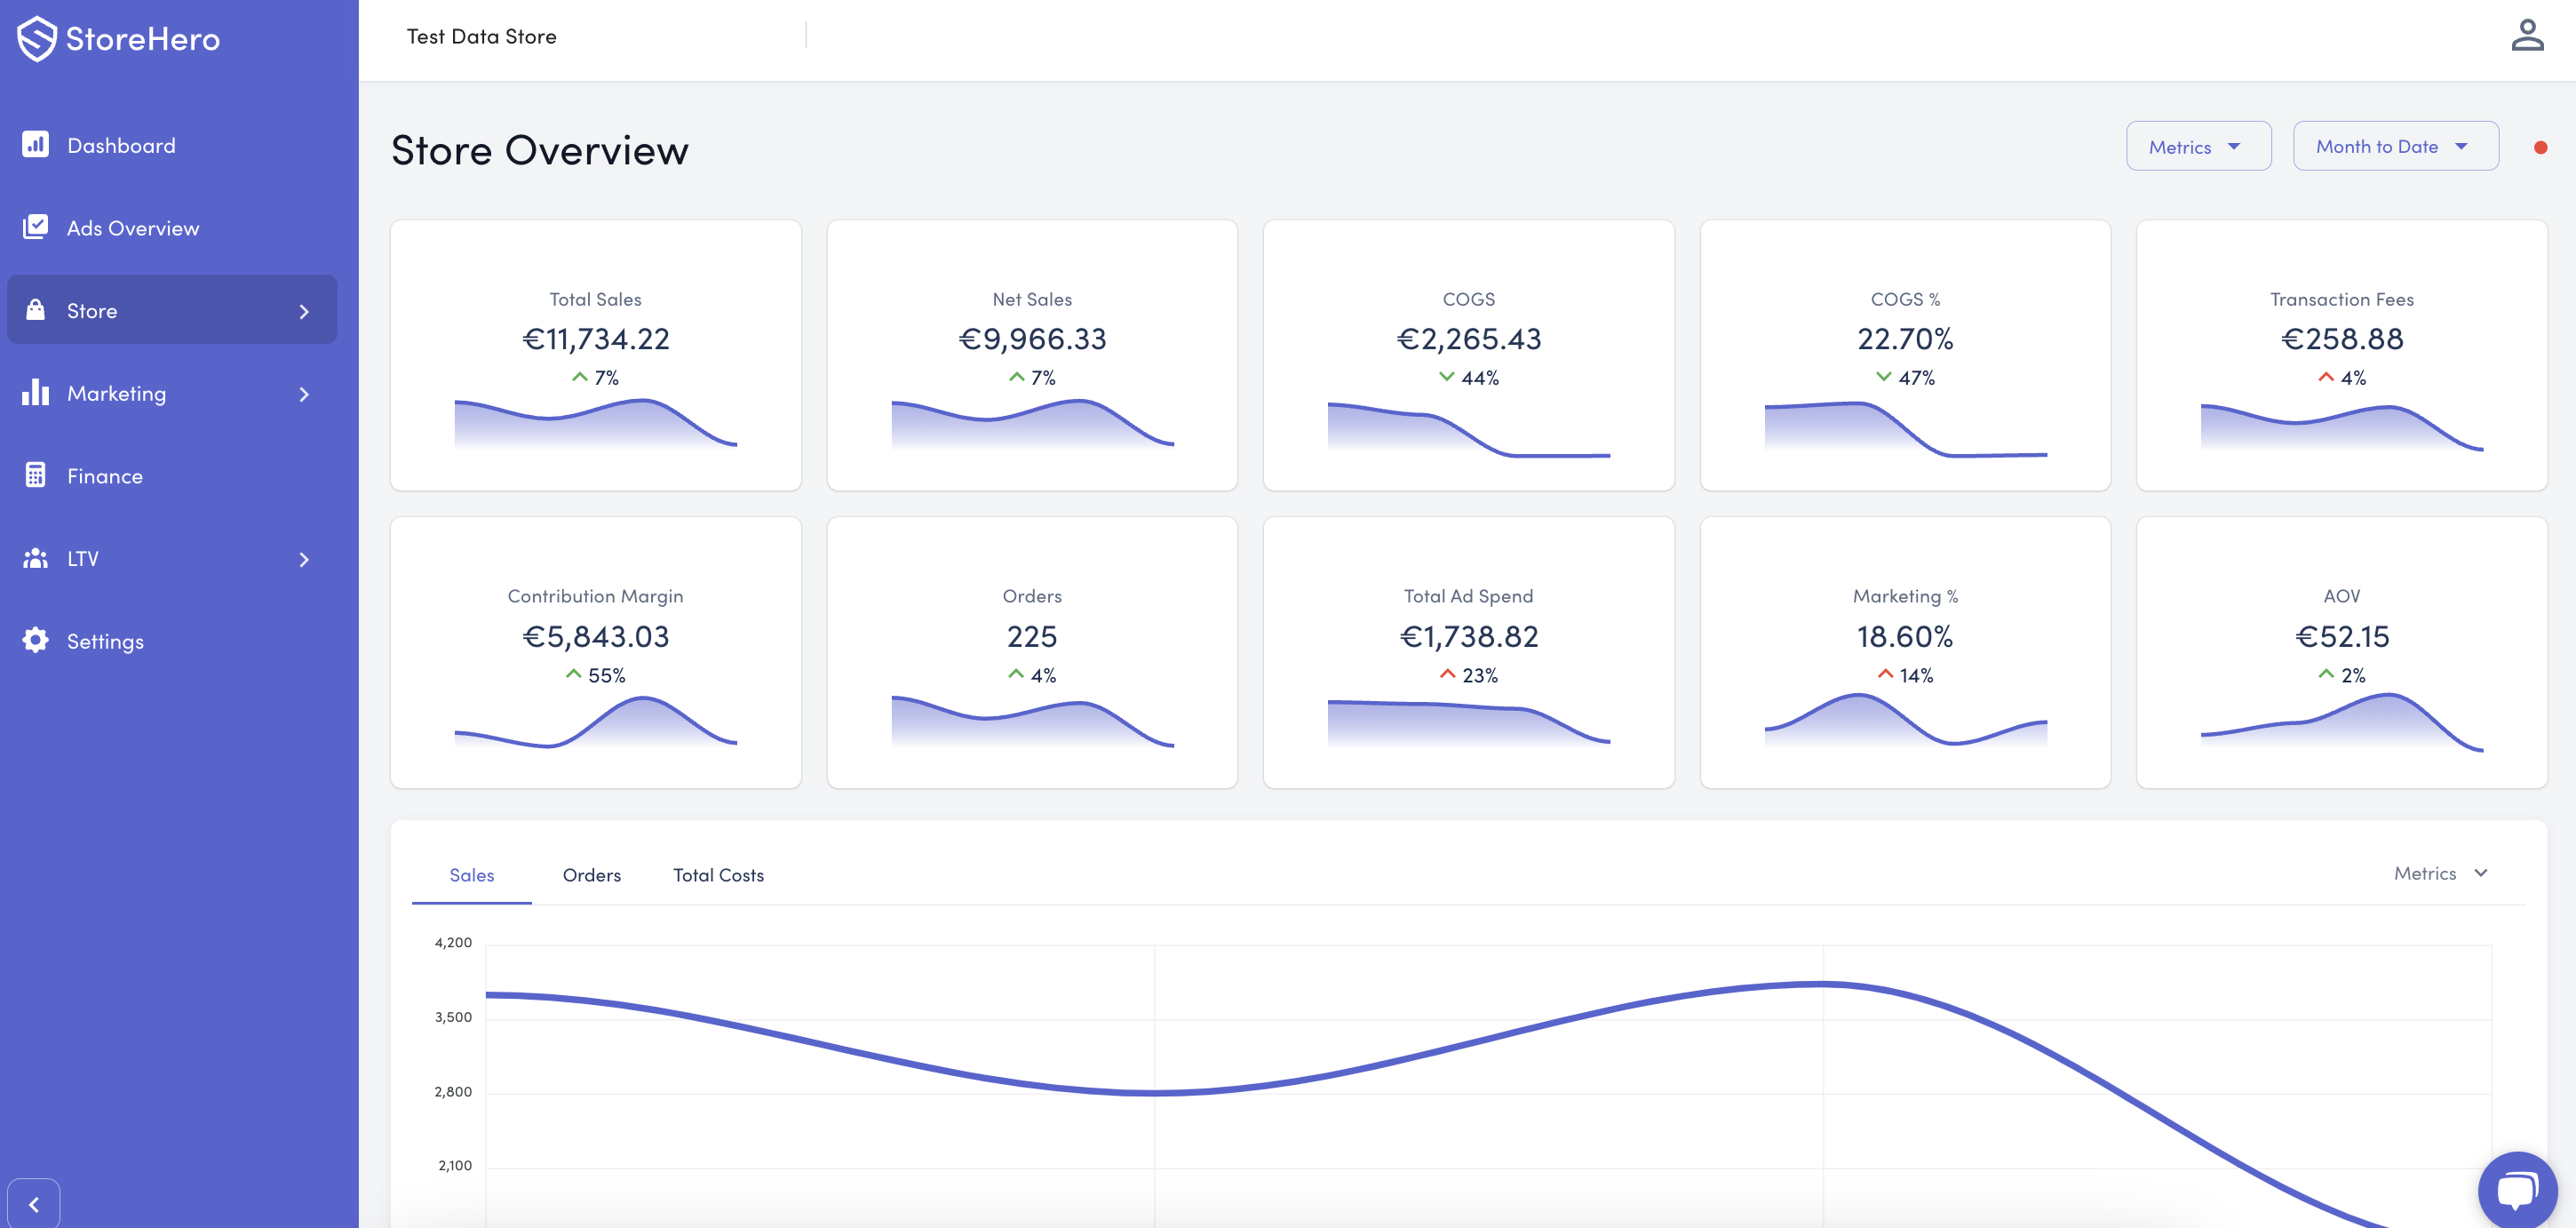Click the Marketing bar graph icon

[35, 392]
